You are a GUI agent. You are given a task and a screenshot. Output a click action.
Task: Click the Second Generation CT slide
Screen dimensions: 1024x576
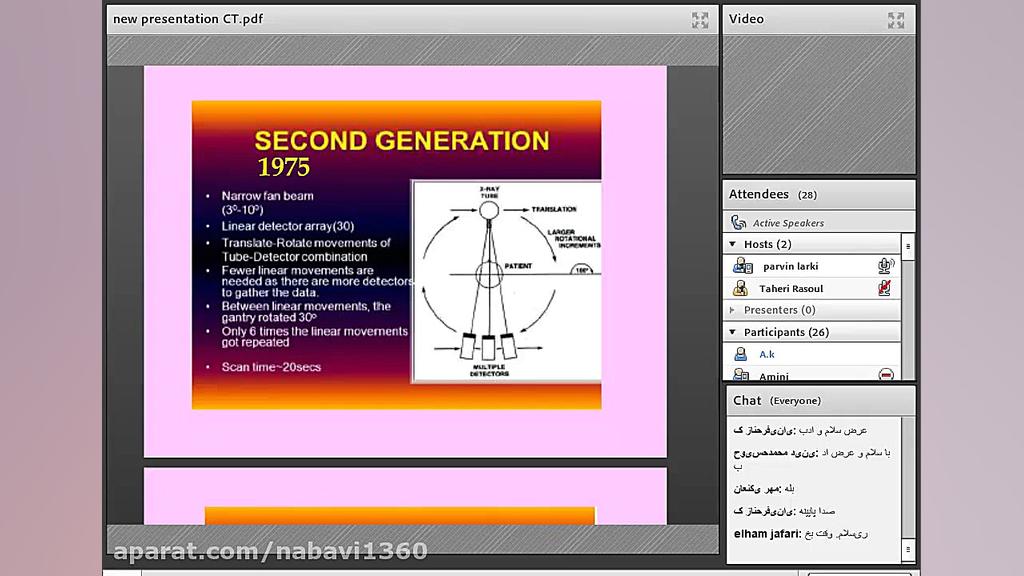point(396,255)
